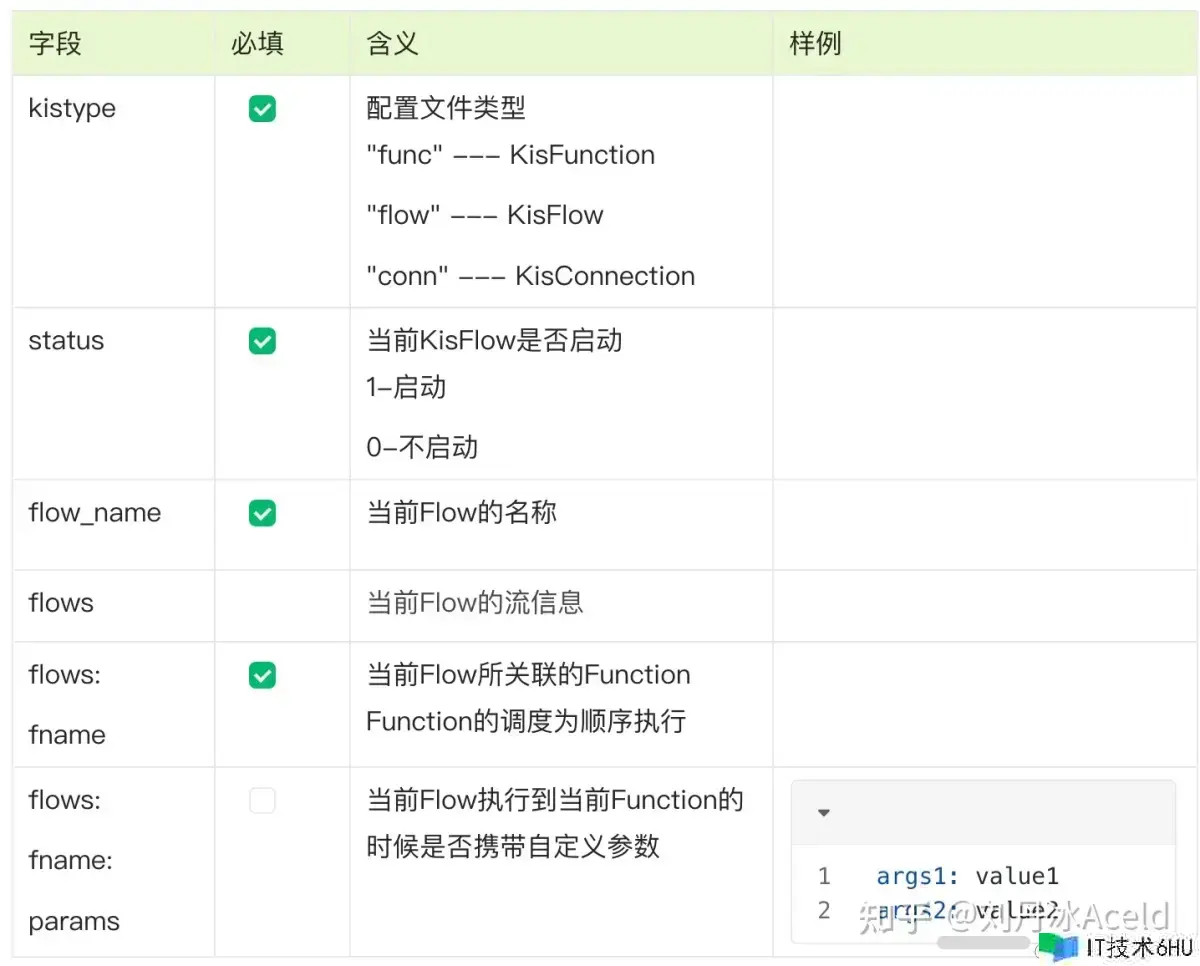Collapse the code sample block arrow
This screenshot has height=966, width=1200.
(x=824, y=813)
